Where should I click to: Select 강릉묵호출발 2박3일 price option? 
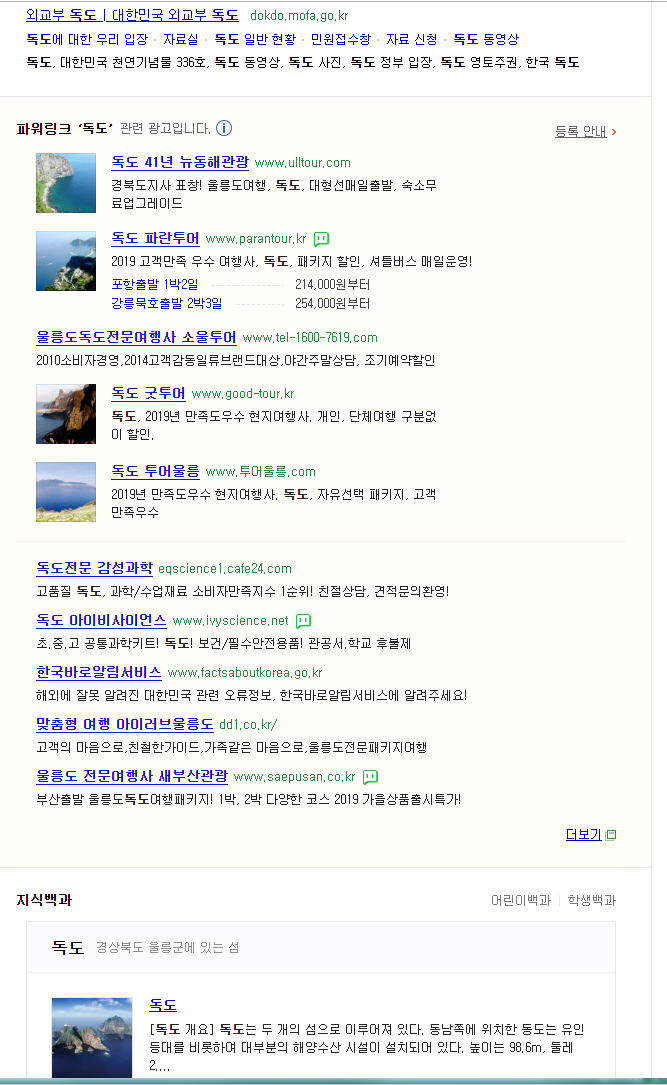pyautogui.click(x=167, y=303)
